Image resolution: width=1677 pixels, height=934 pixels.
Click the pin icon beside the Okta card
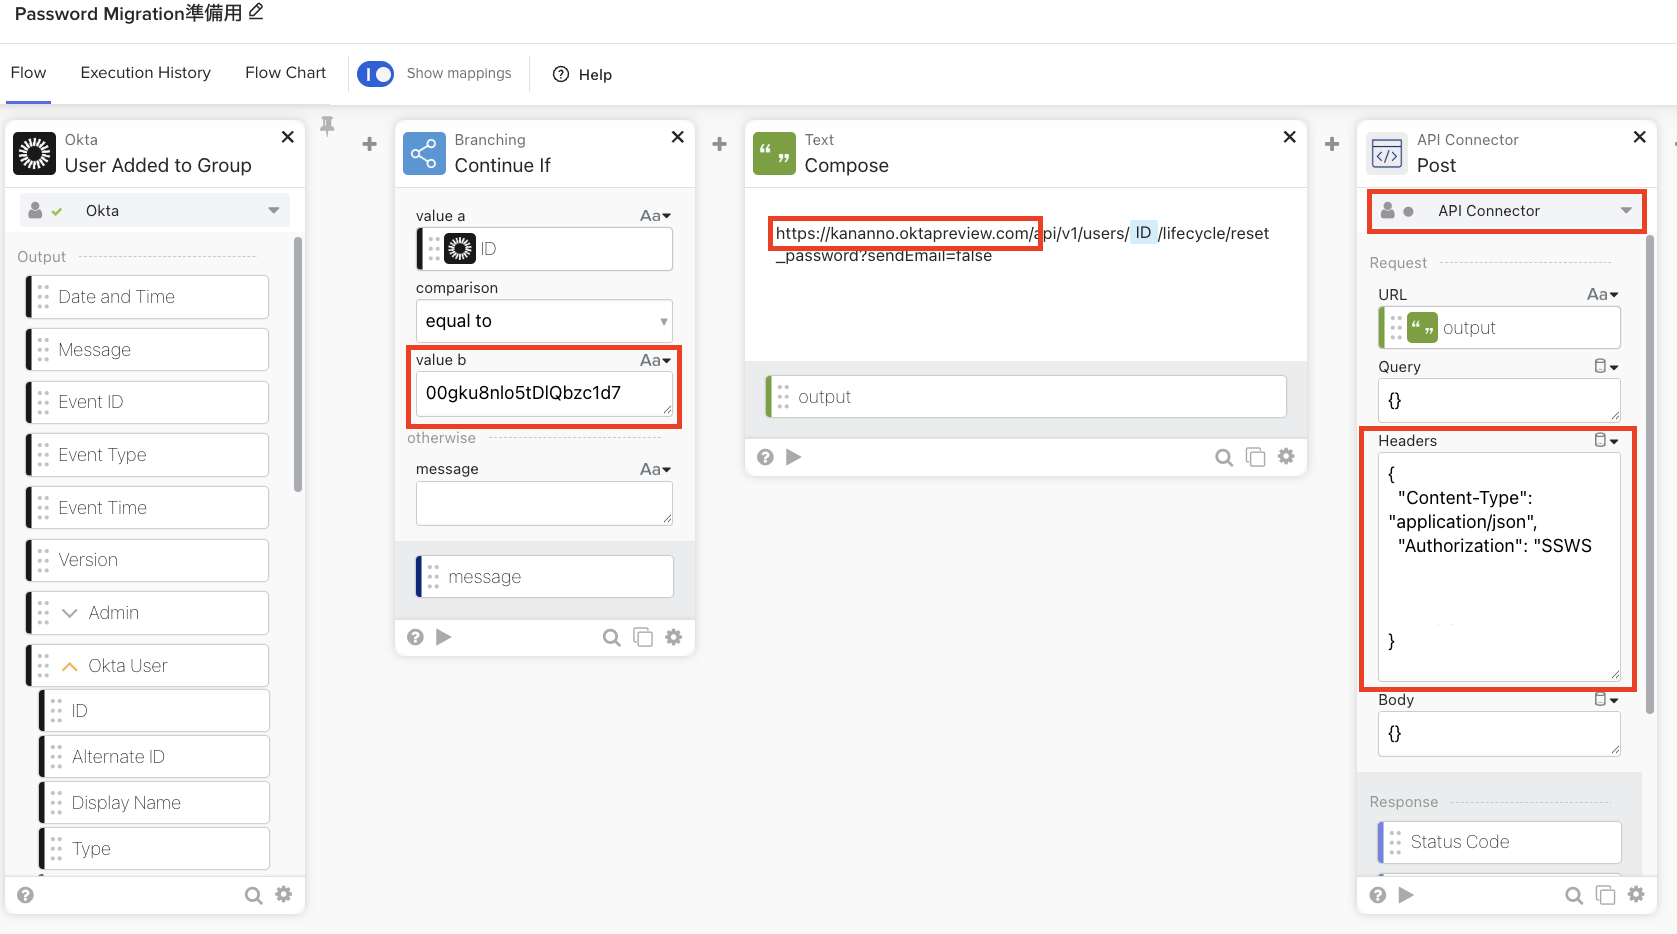click(327, 126)
